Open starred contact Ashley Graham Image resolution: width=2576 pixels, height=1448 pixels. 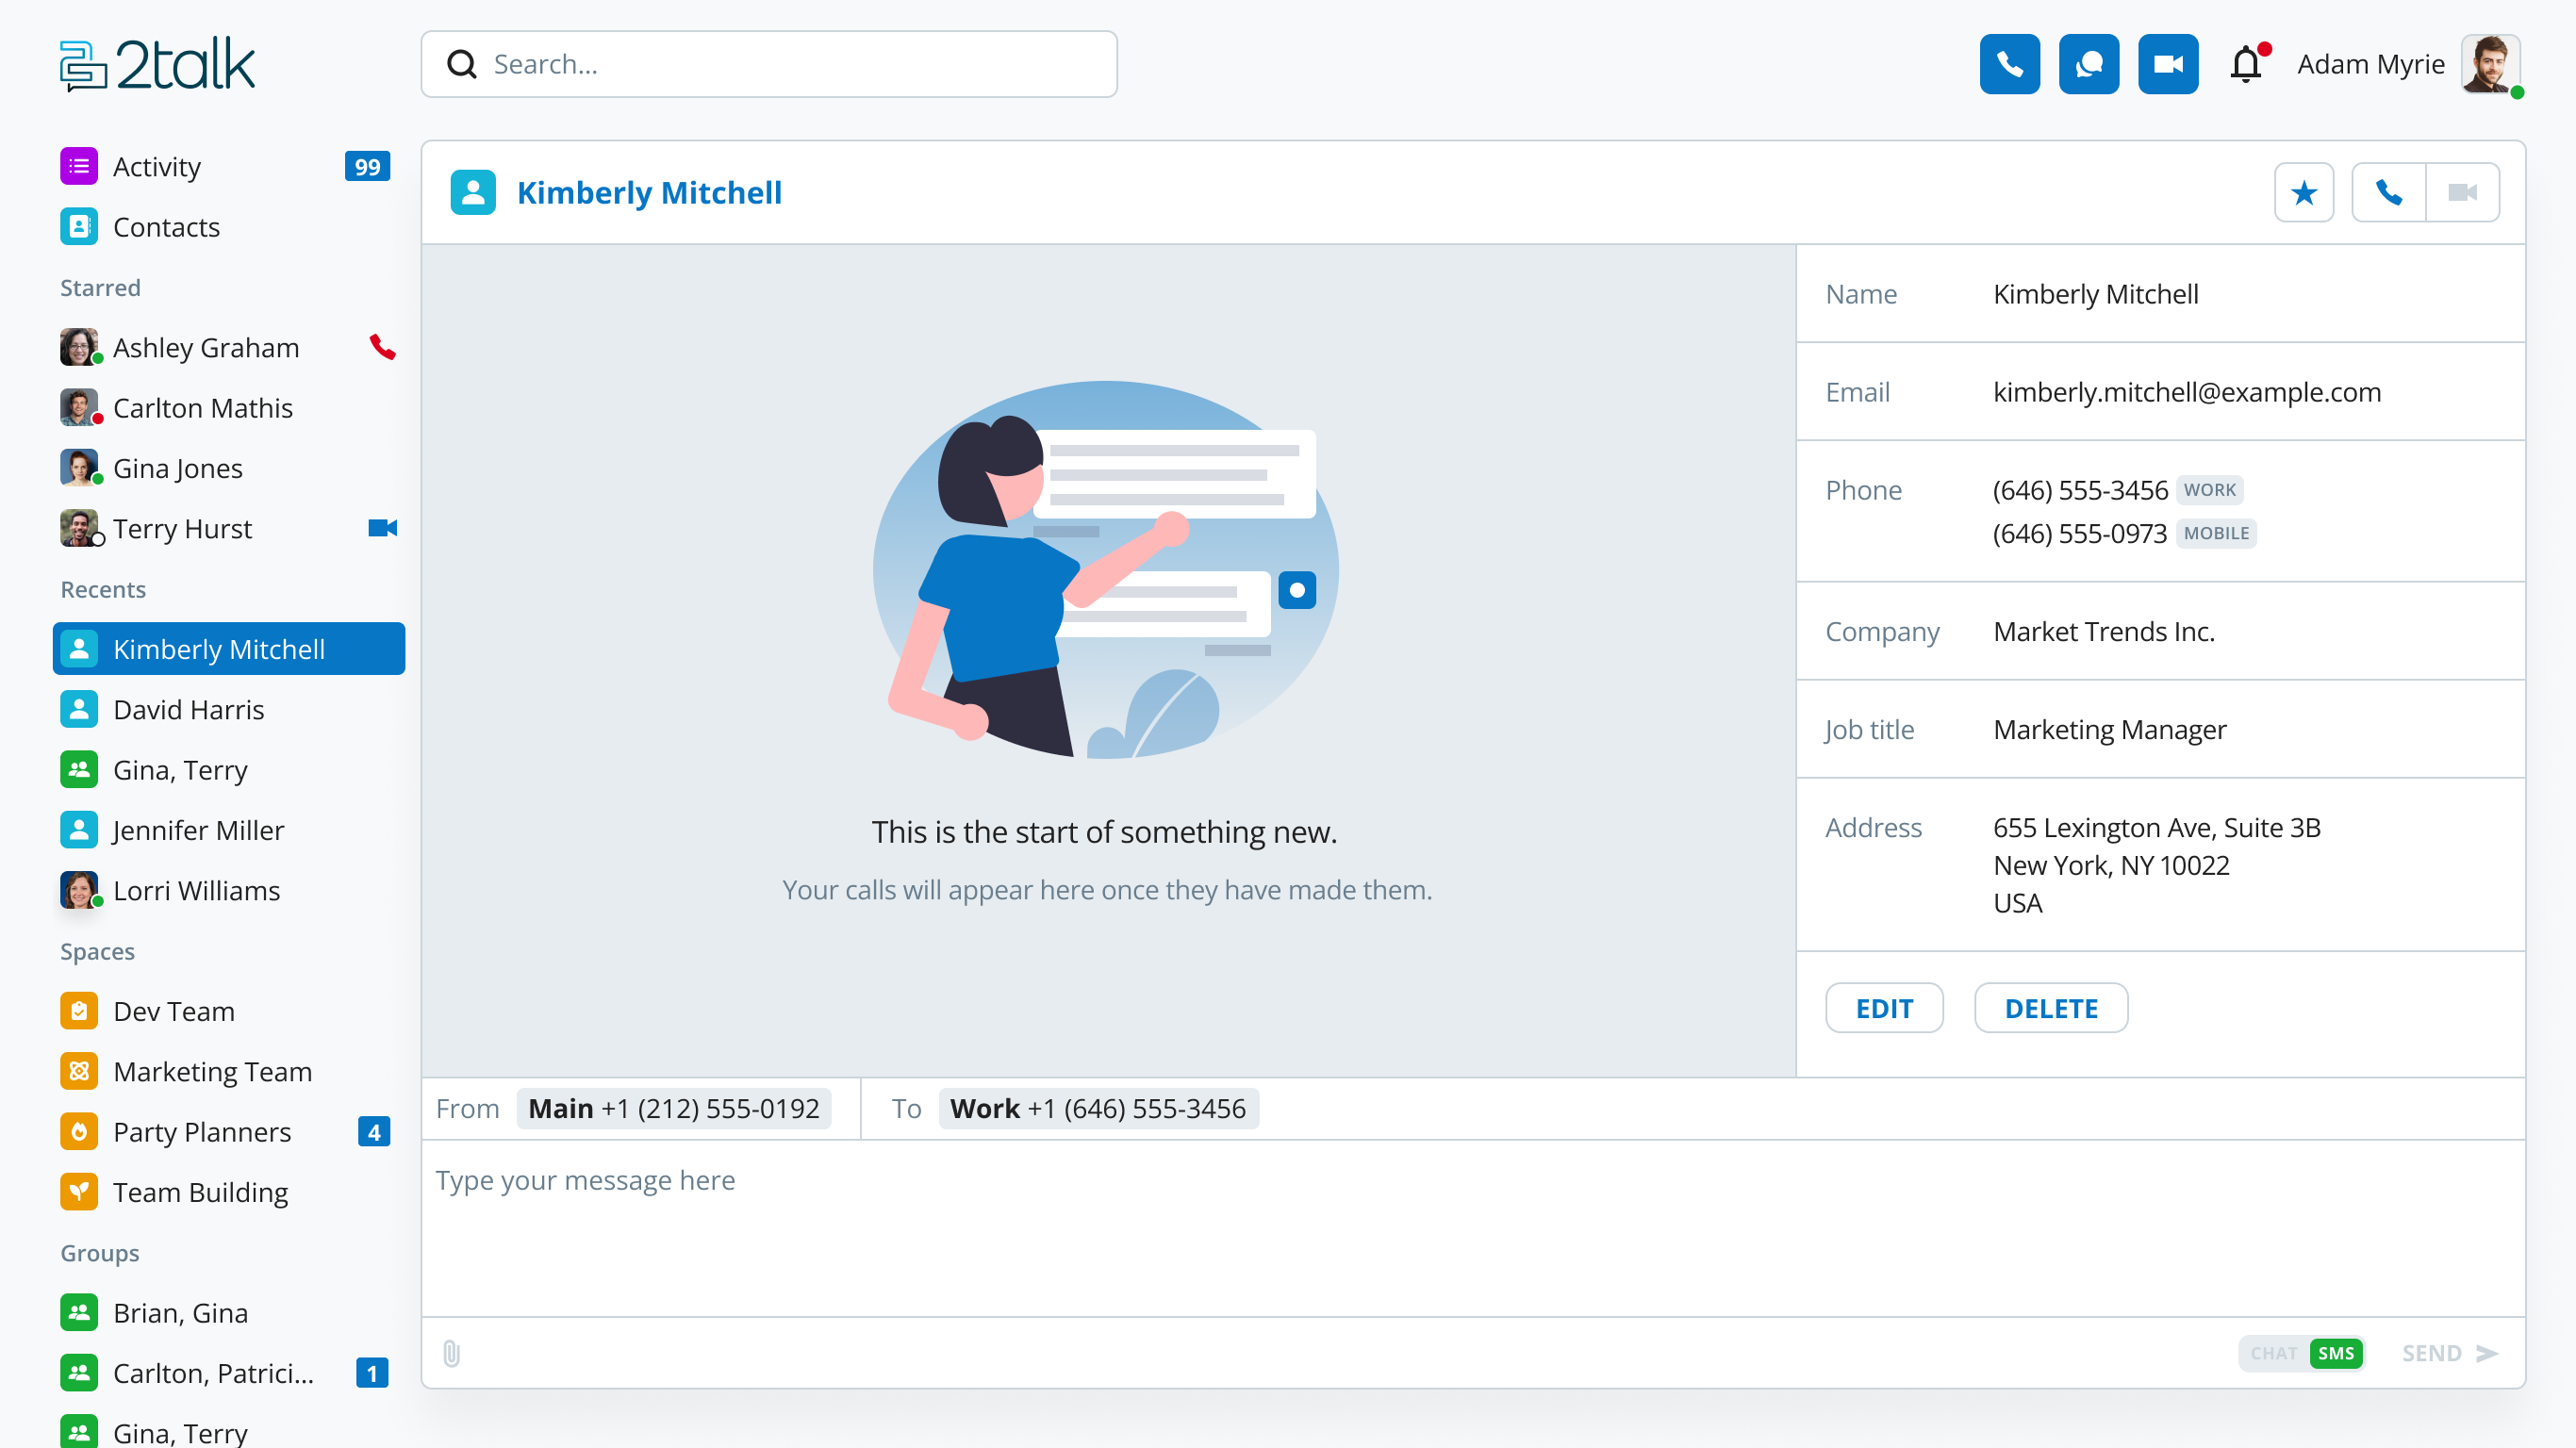[x=228, y=347]
